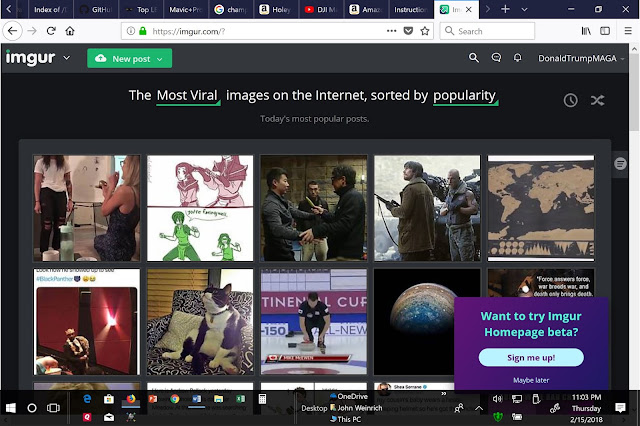The height and width of the screenshot is (426, 640).
Task: Open Calculator from taskbar
Action: tap(262, 399)
